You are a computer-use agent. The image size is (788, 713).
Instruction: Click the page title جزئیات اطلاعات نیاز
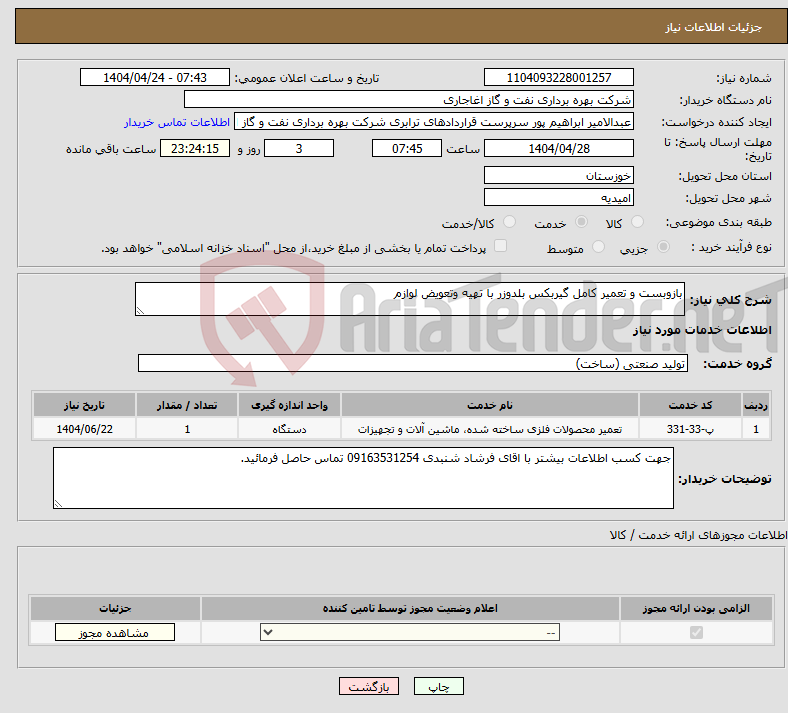[x=714, y=27]
